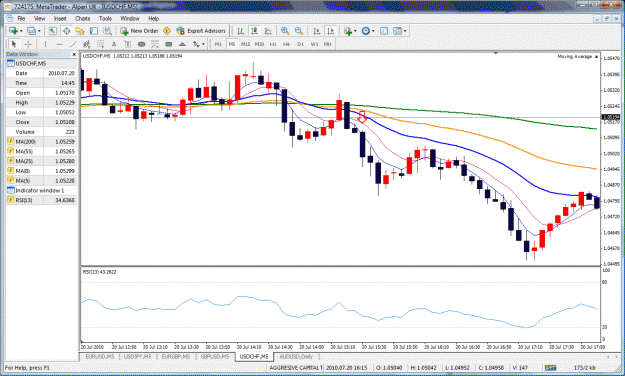
Task: Switch chart to line chart mode
Action: click(268, 31)
